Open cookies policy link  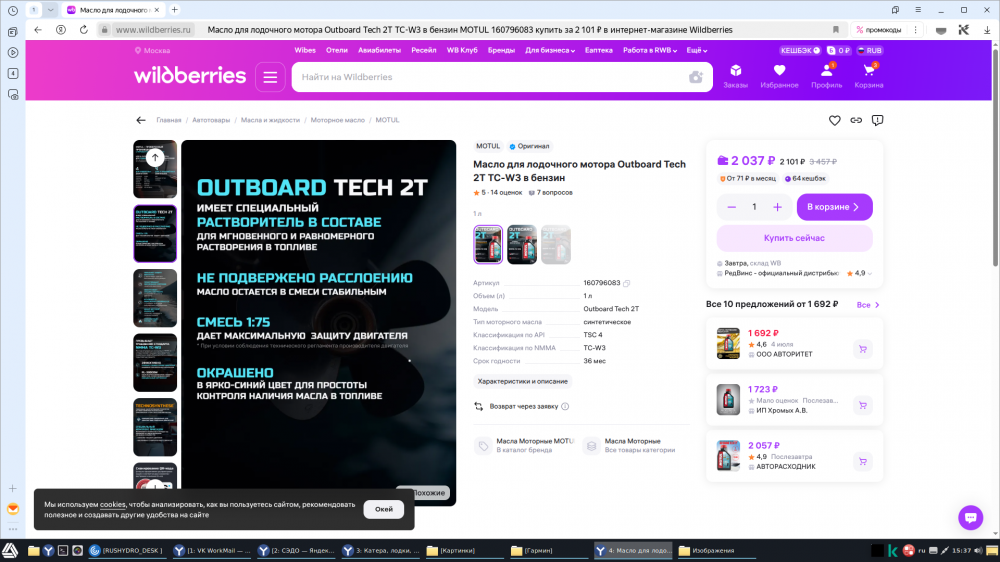(113, 505)
